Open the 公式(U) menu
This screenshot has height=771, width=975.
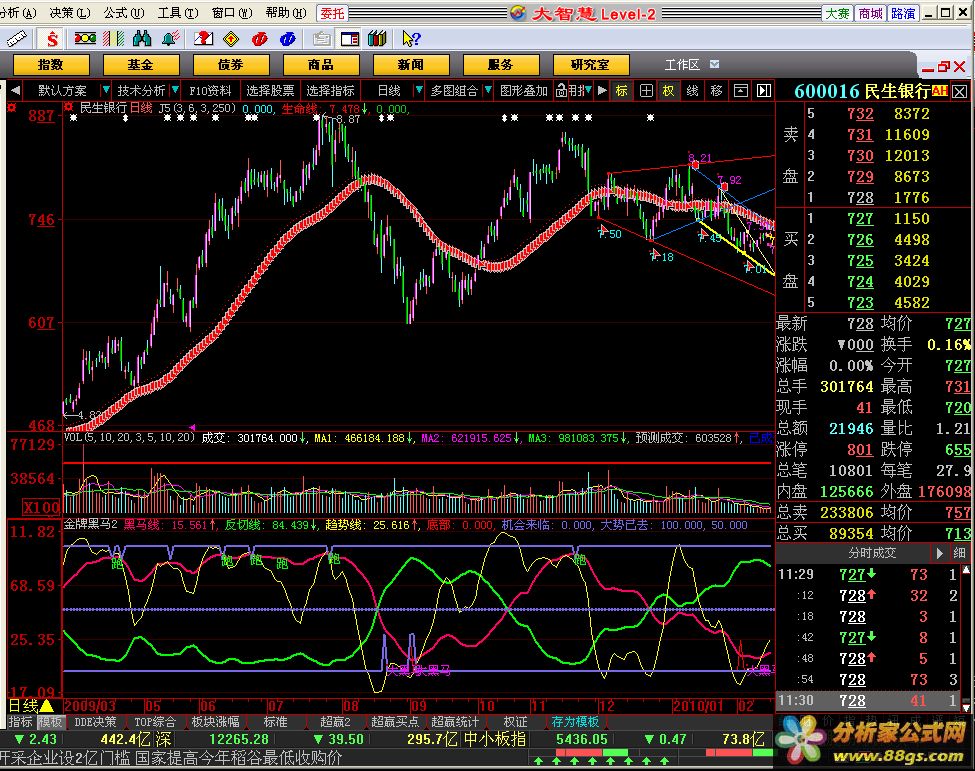click(x=124, y=12)
